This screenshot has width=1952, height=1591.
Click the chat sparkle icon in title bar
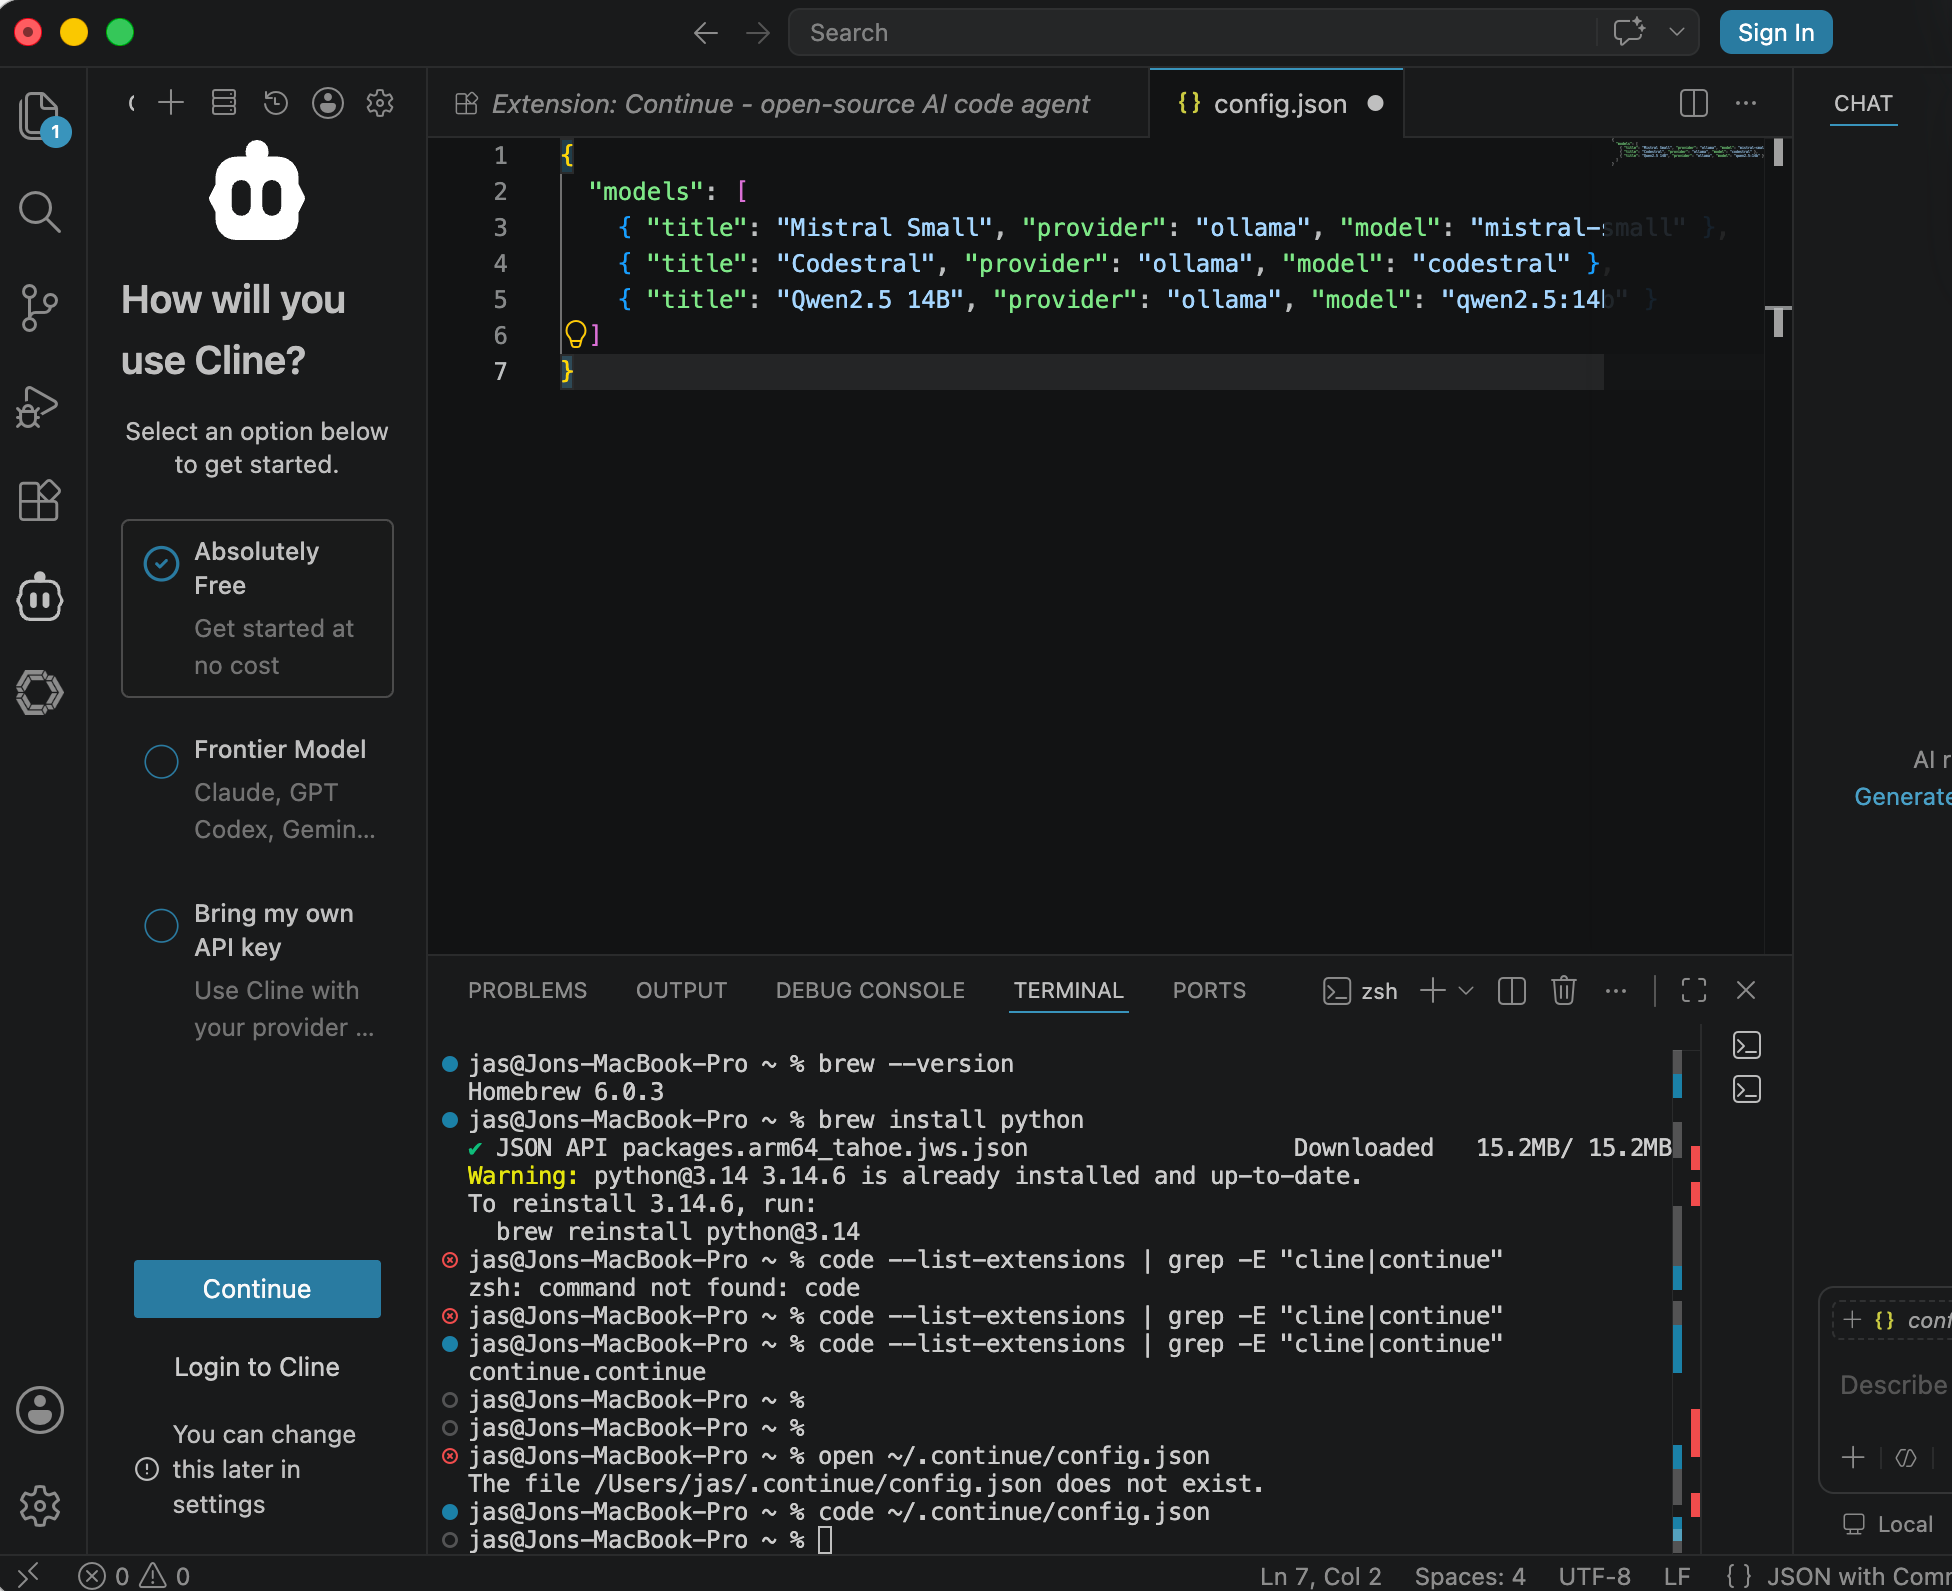(x=1629, y=32)
